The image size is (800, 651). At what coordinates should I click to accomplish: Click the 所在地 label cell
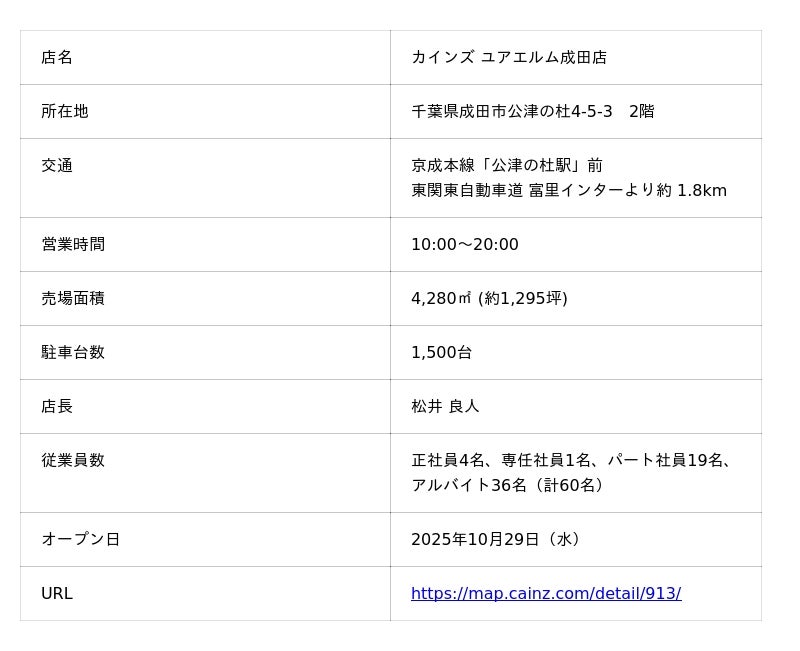point(65,111)
